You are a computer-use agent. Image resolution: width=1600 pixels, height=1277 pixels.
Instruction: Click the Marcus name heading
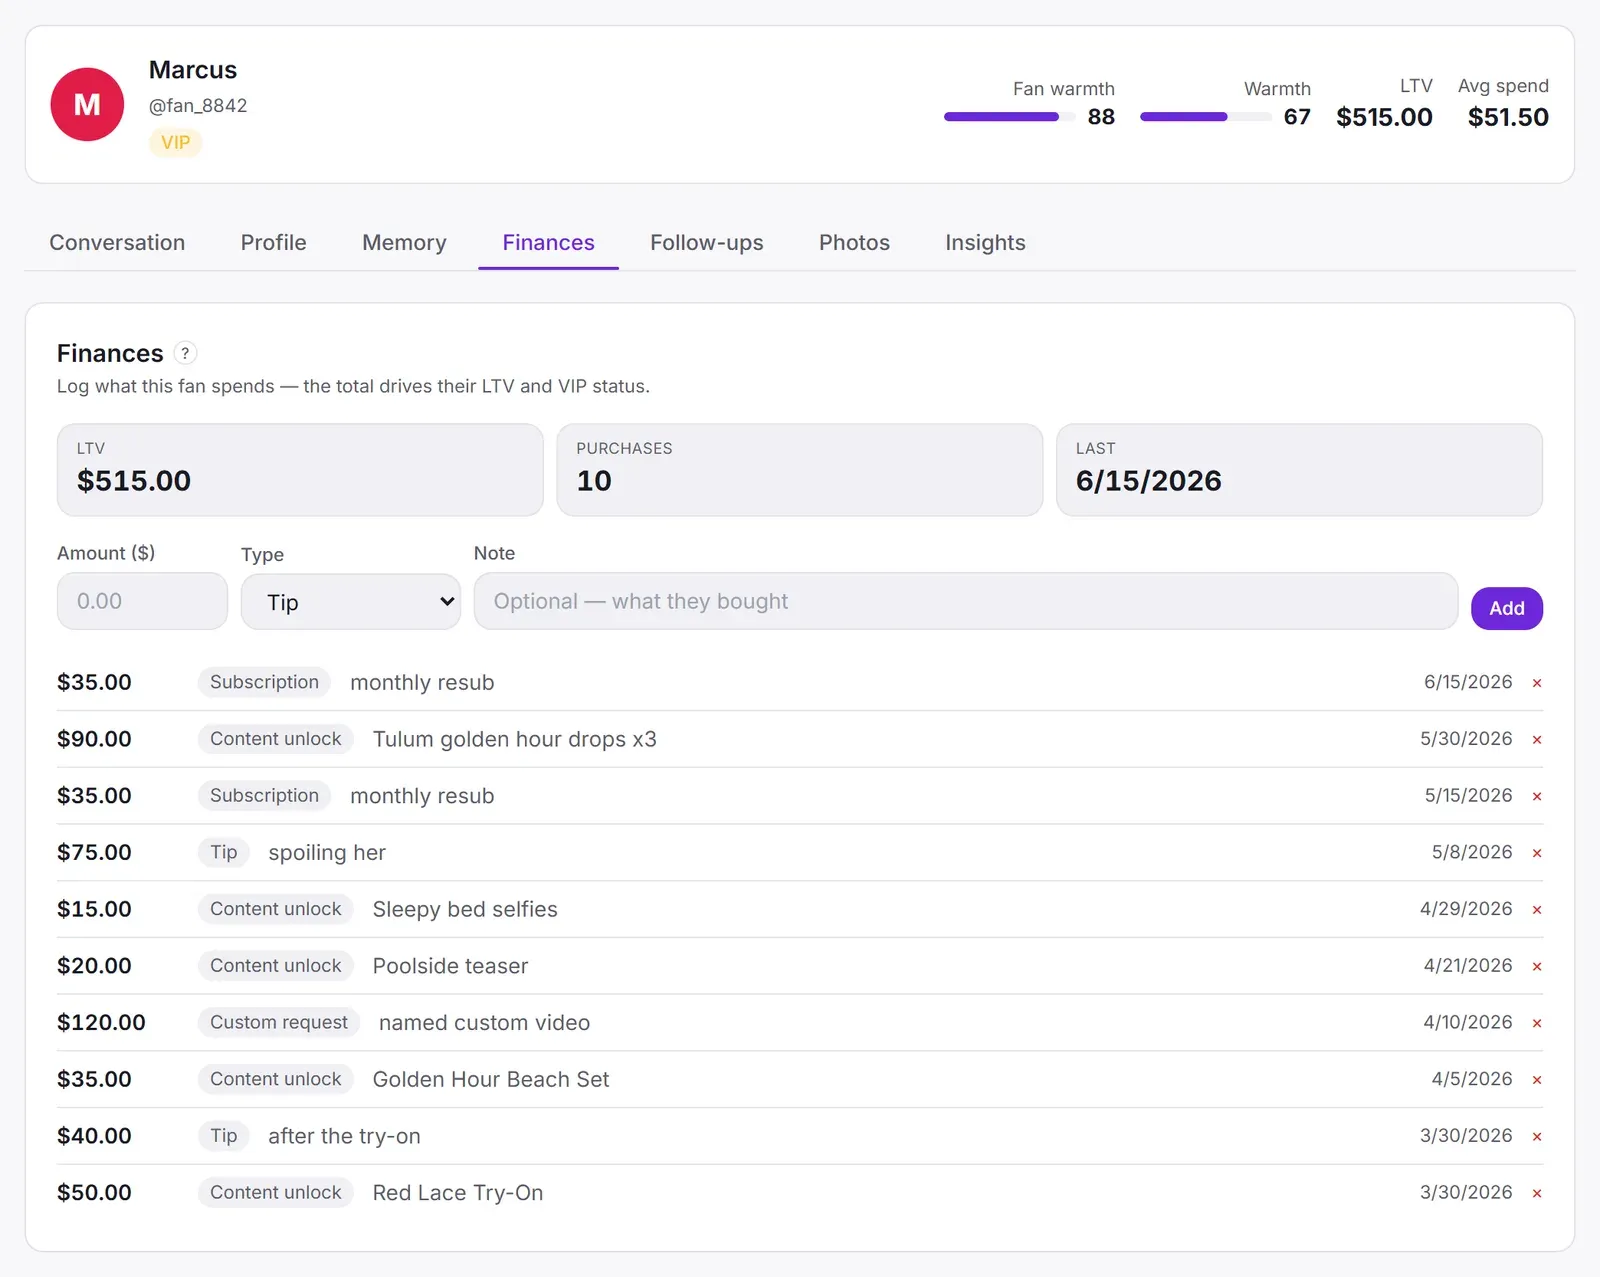click(193, 70)
